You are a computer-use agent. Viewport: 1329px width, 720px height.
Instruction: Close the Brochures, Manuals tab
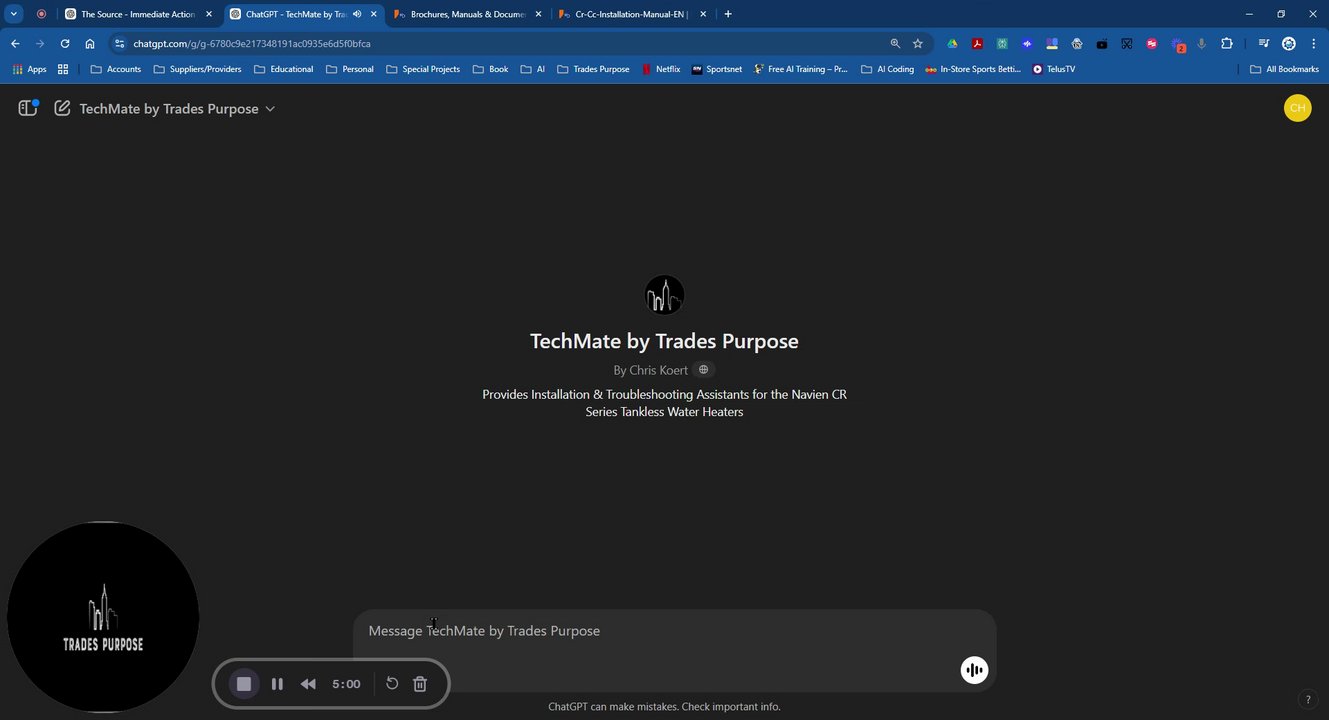point(538,14)
